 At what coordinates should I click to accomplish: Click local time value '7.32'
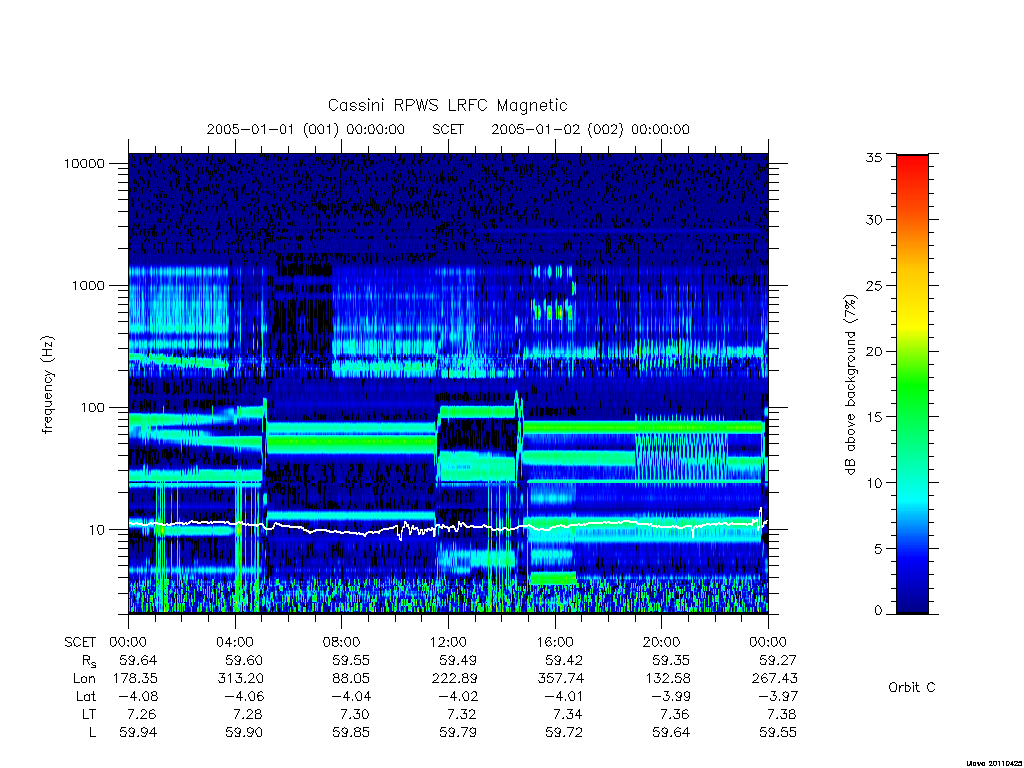[x=462, y=714]
